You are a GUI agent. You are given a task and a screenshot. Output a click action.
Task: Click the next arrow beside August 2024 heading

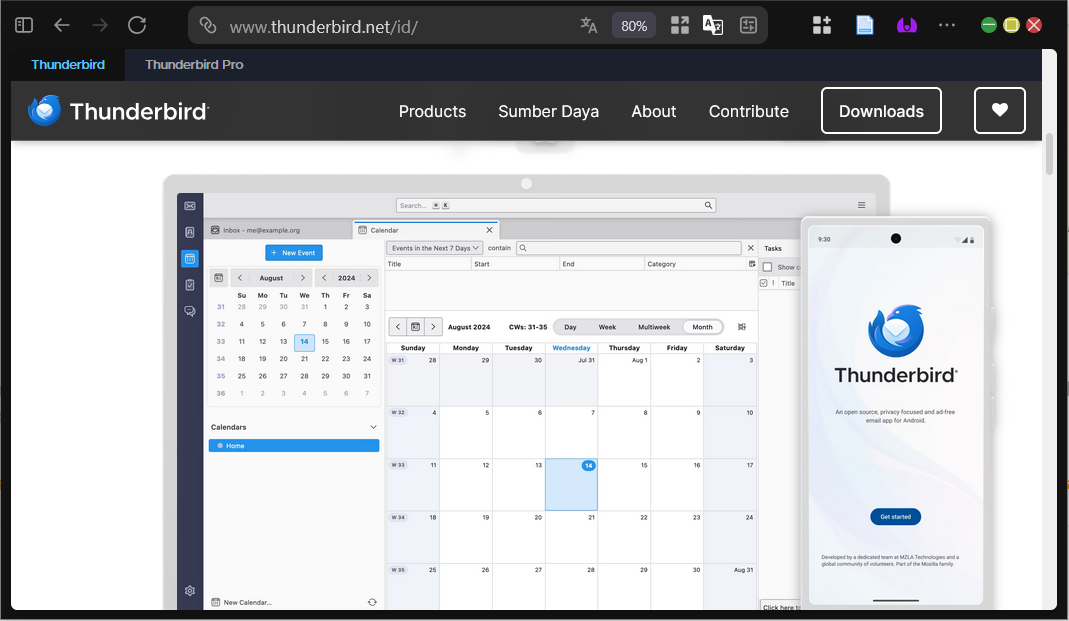[433, 327]
